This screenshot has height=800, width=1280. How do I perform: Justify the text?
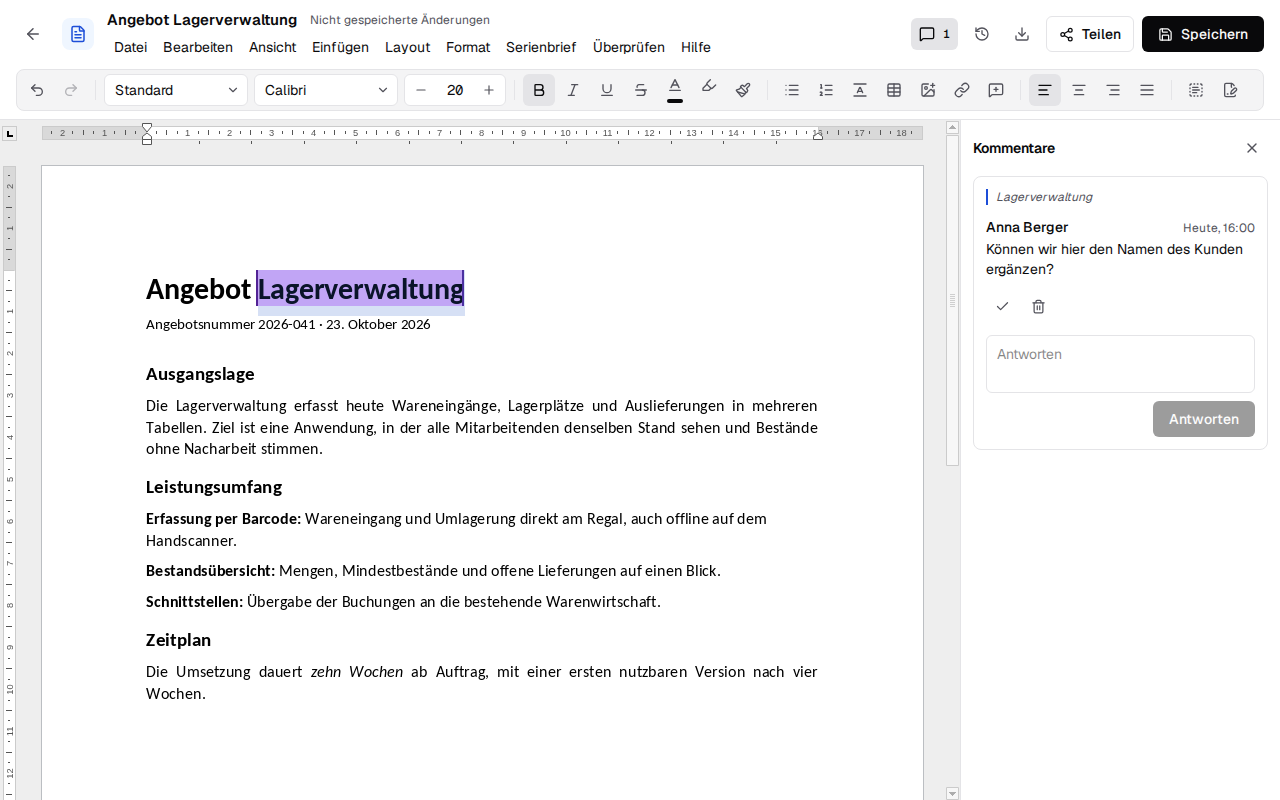tap(1147, 90)
